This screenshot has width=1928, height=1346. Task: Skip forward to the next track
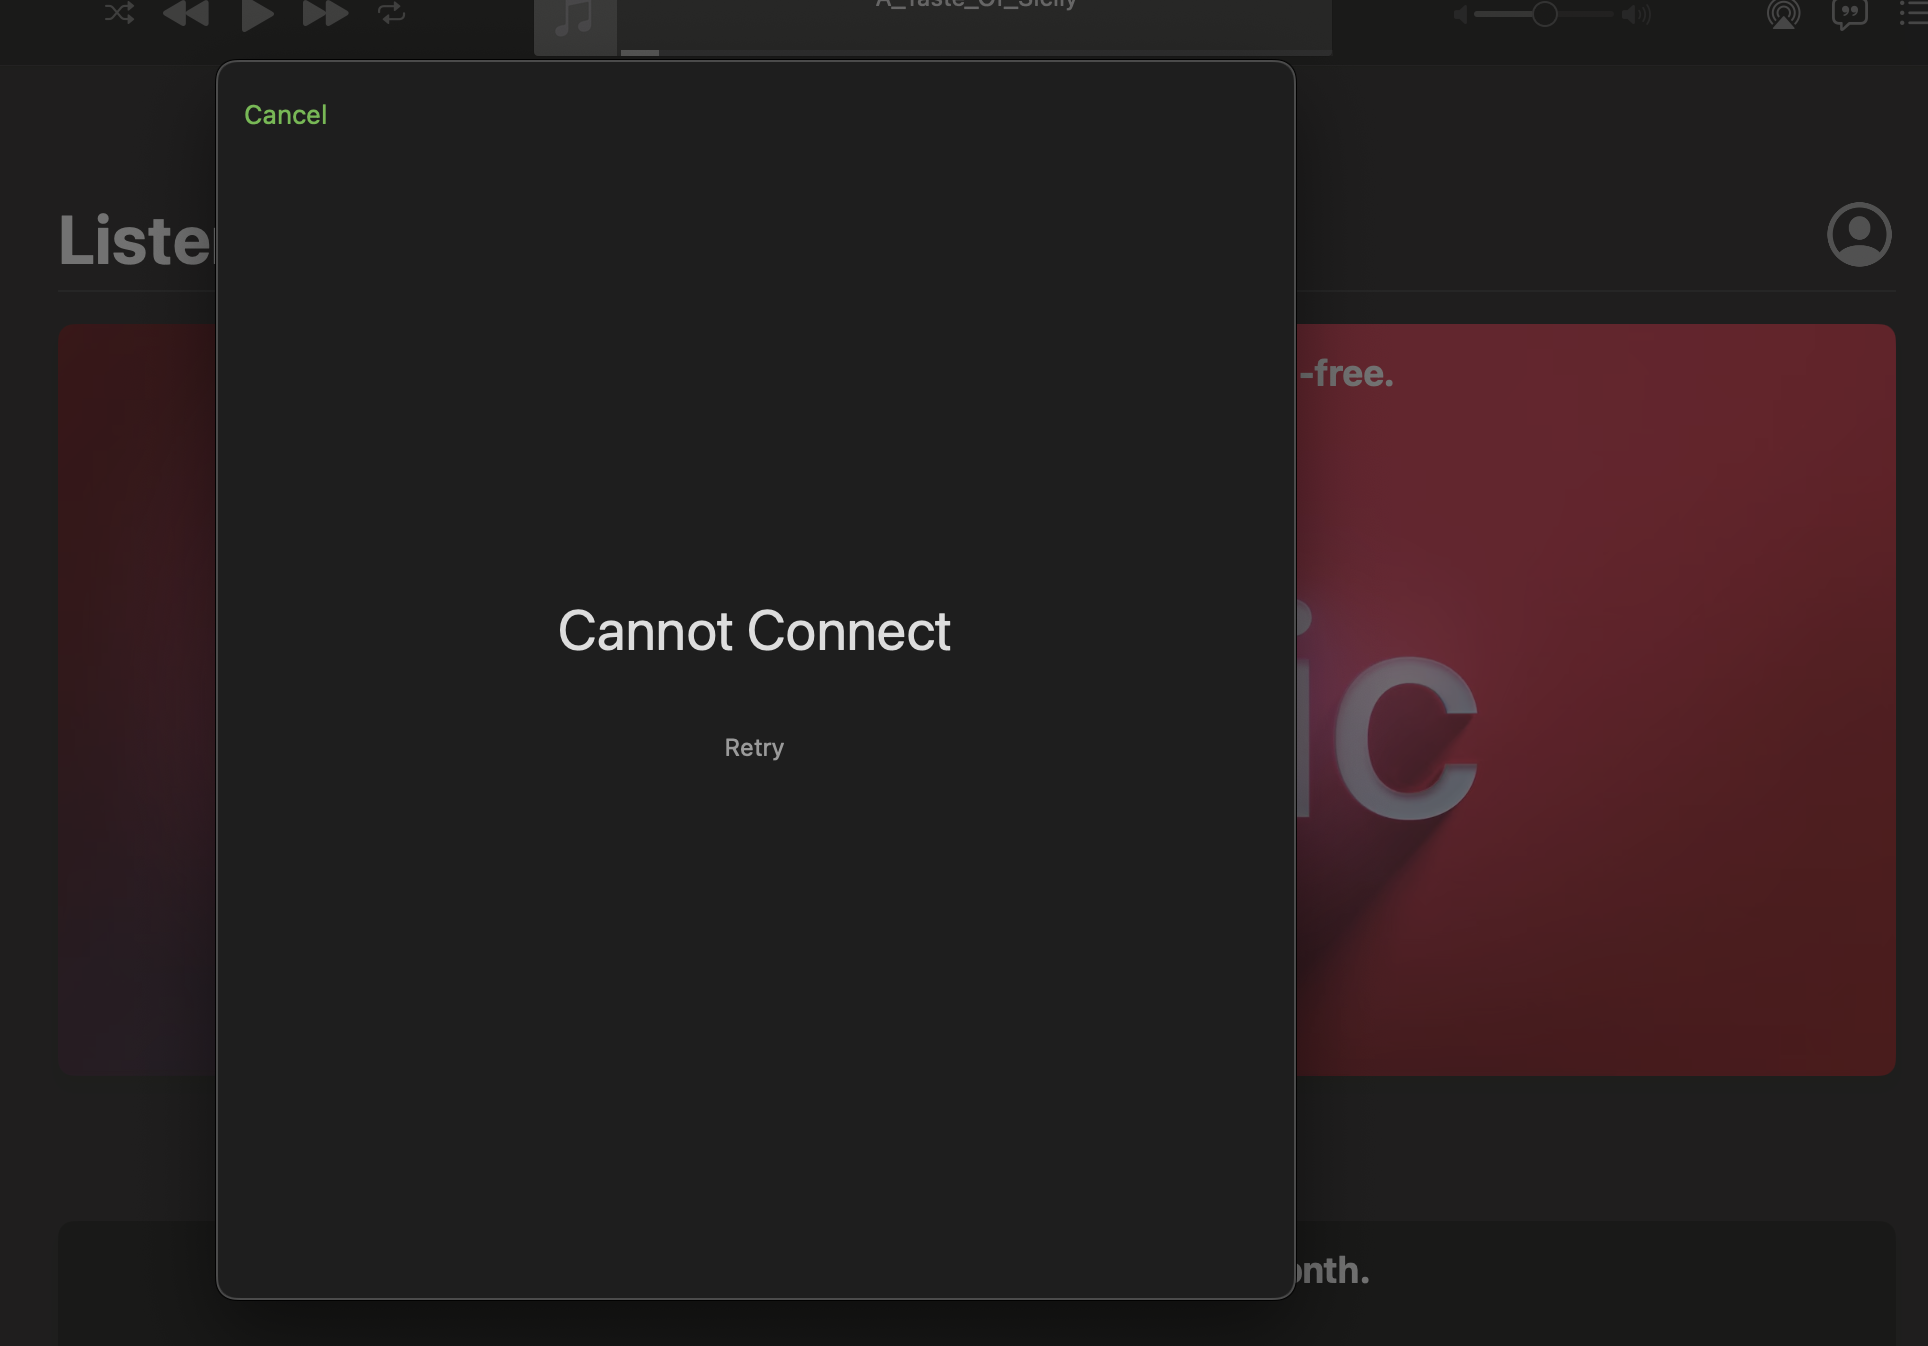[x=325, y=13]
